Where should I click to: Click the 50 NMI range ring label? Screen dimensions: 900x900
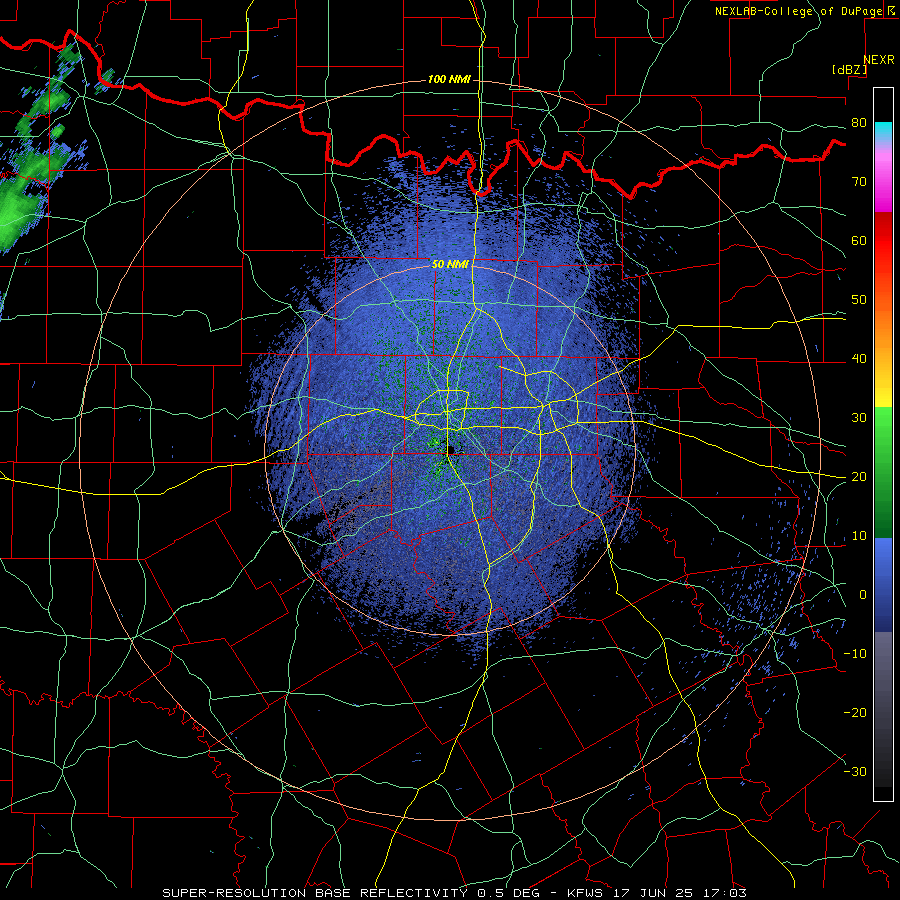pyautogui.click(x=450, y=264)
